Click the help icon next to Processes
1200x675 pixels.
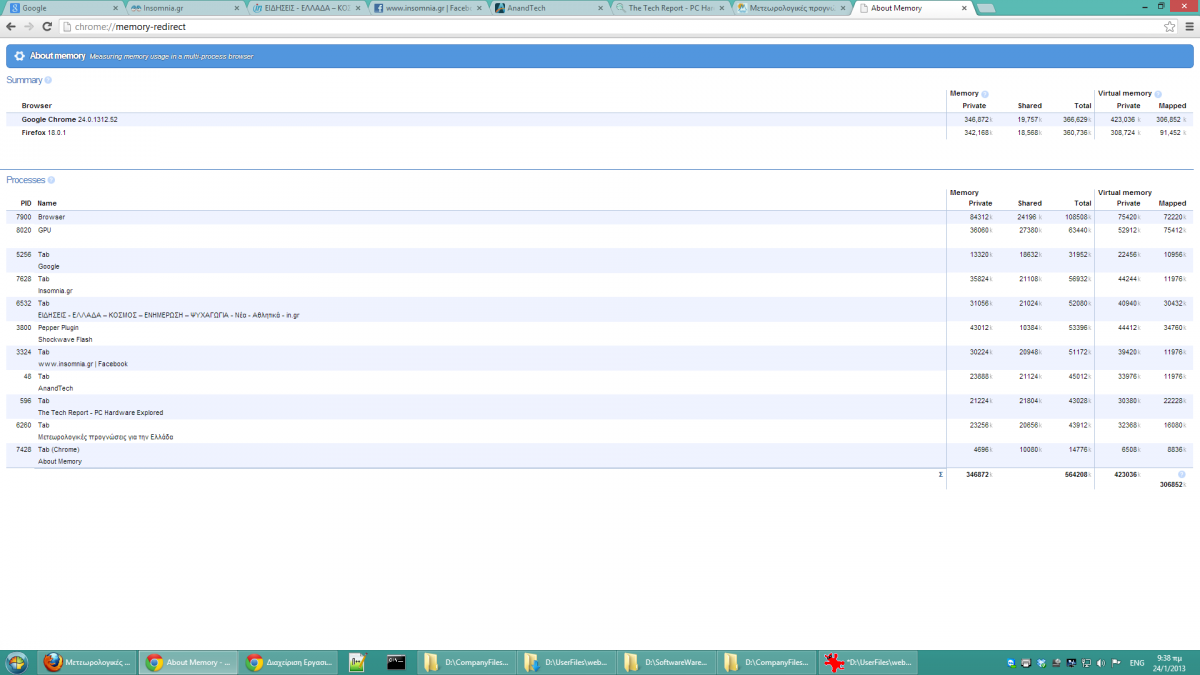(x=52, y=180)
